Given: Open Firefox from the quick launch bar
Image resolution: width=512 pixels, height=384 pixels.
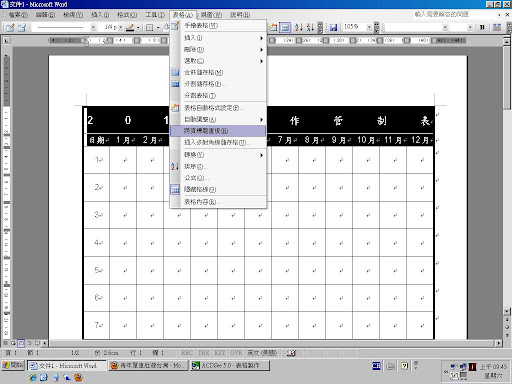Looking at the screenshot, I should tap(78, 377).
